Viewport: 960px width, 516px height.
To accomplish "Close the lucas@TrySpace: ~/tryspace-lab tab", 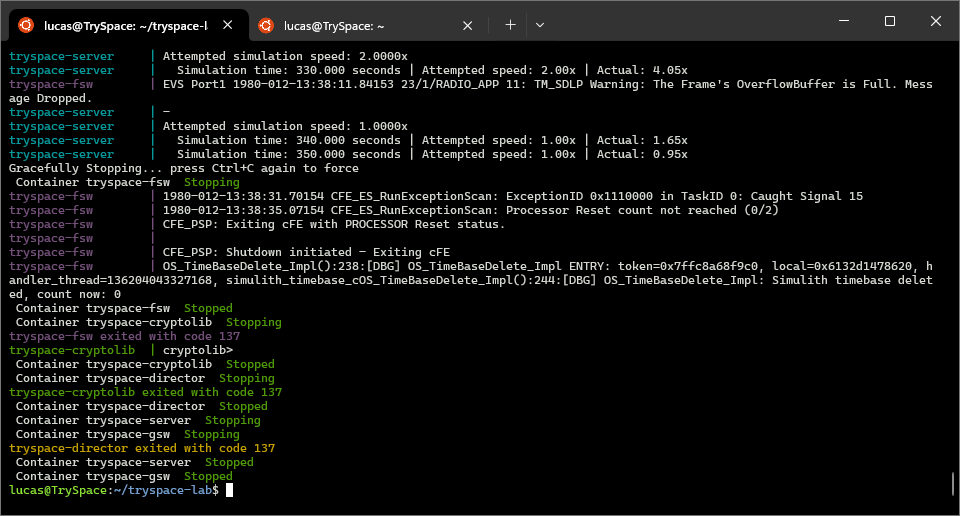I will click(x=228, y=25).
